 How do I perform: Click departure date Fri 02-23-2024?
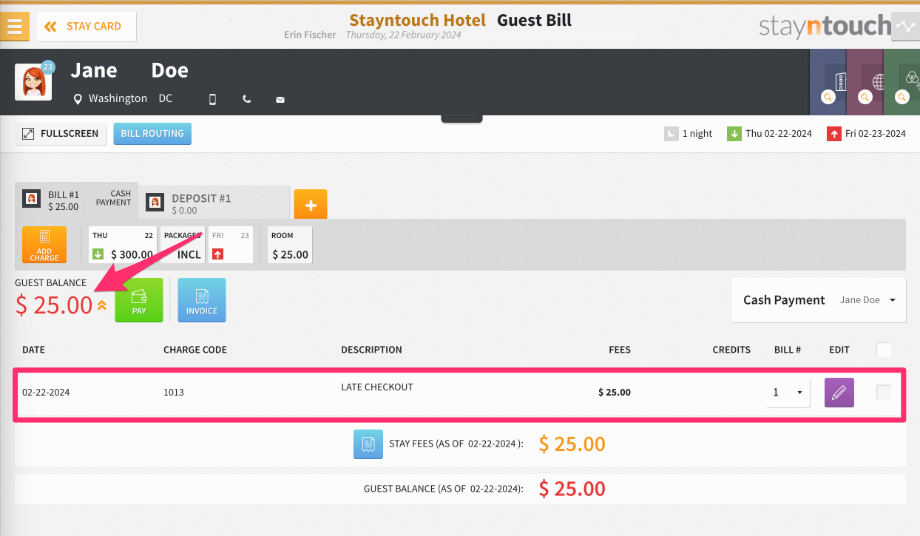(x=875, y=134)
